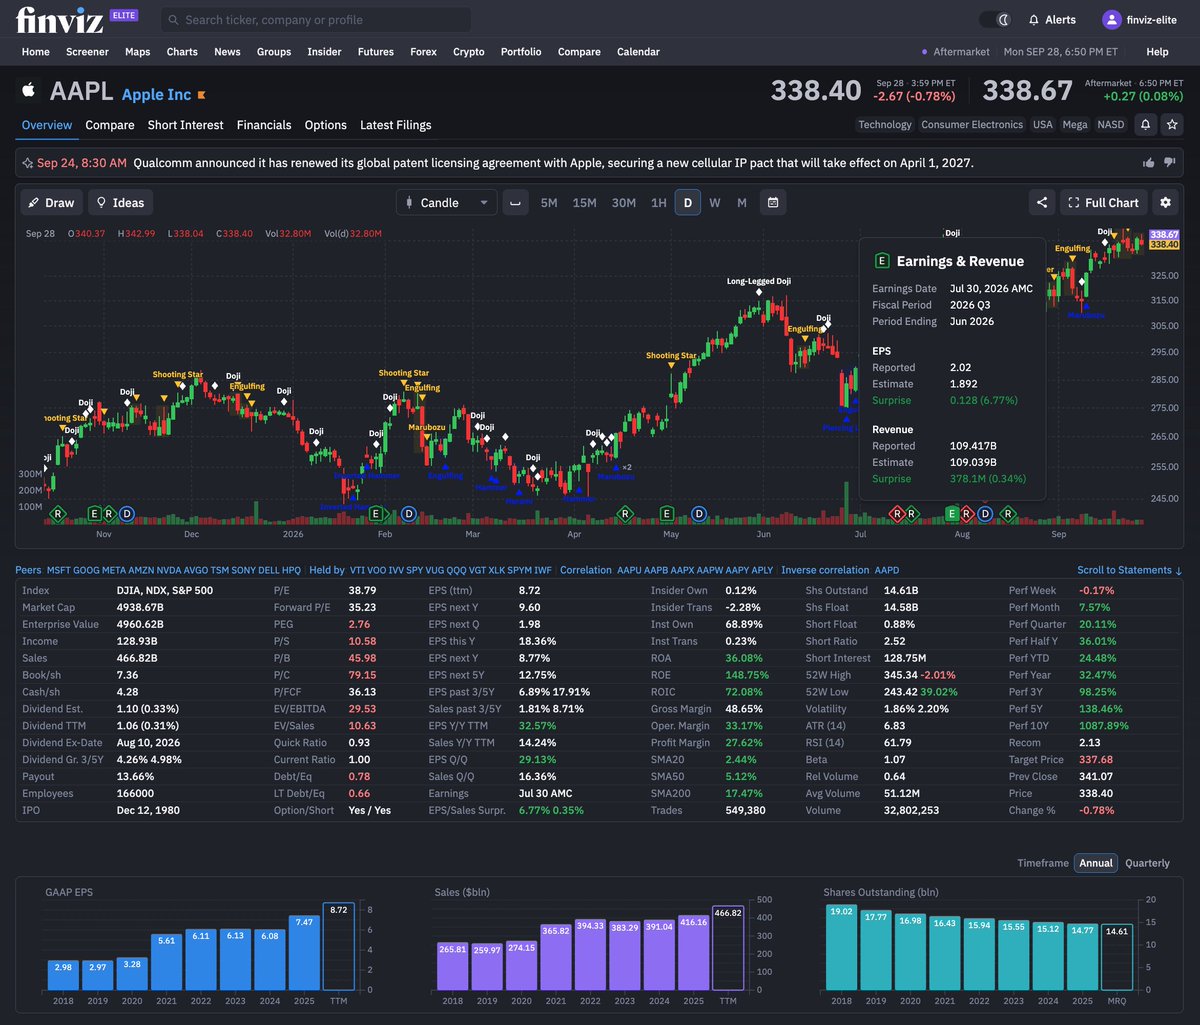This screenshot has width=1200, height=1025.
Task: Open the Alerts bell in the header
Action: 1052,19
